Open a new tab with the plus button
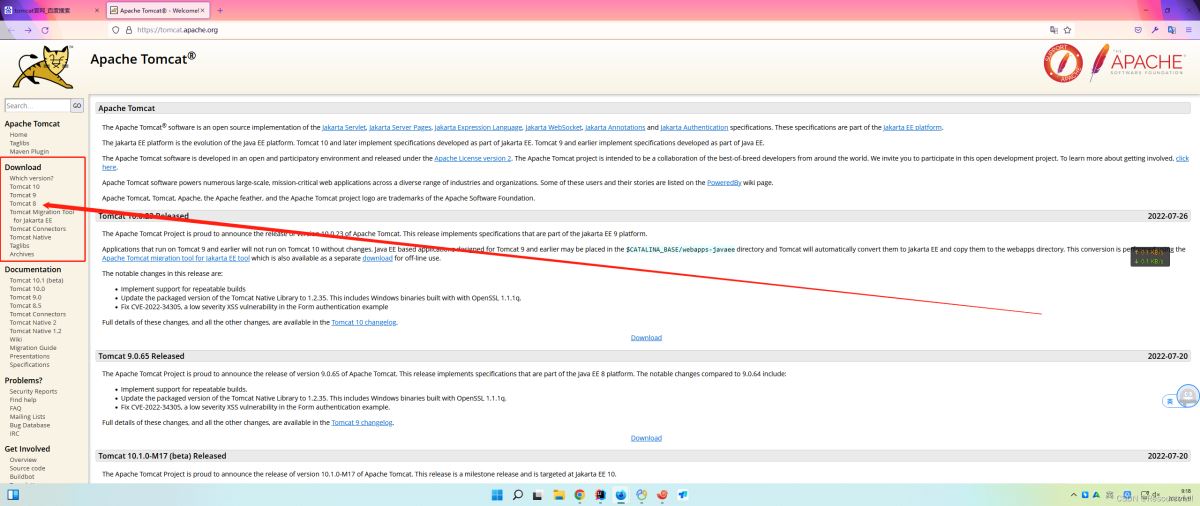 point(220,10)
